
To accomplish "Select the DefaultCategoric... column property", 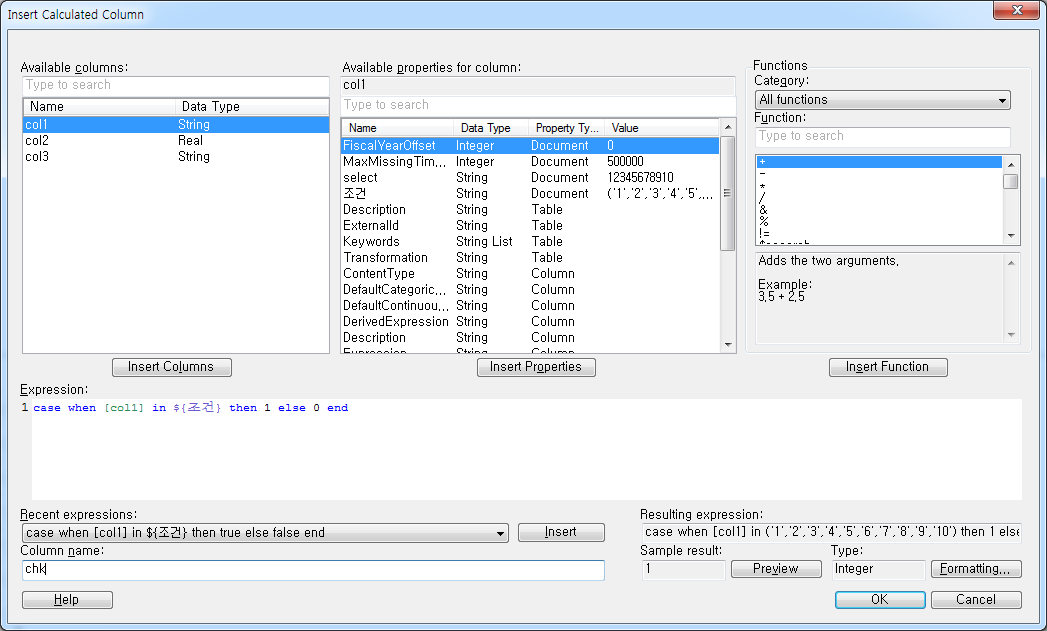I will click(530, 290).
